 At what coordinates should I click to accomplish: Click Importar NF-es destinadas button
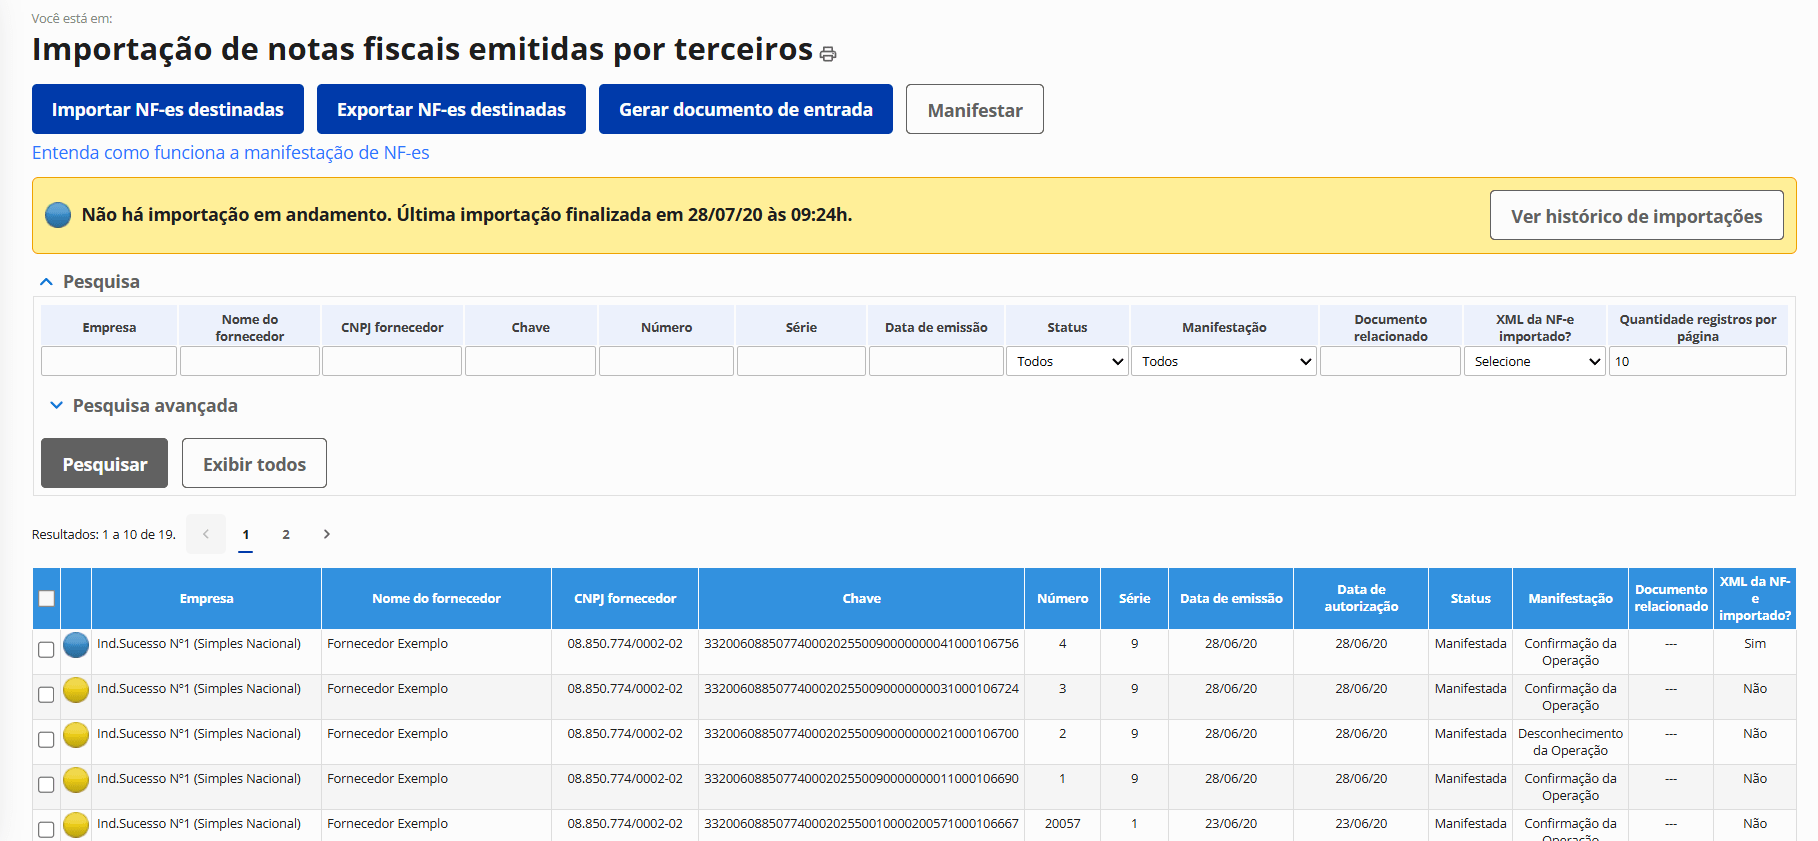coord(168,109)
